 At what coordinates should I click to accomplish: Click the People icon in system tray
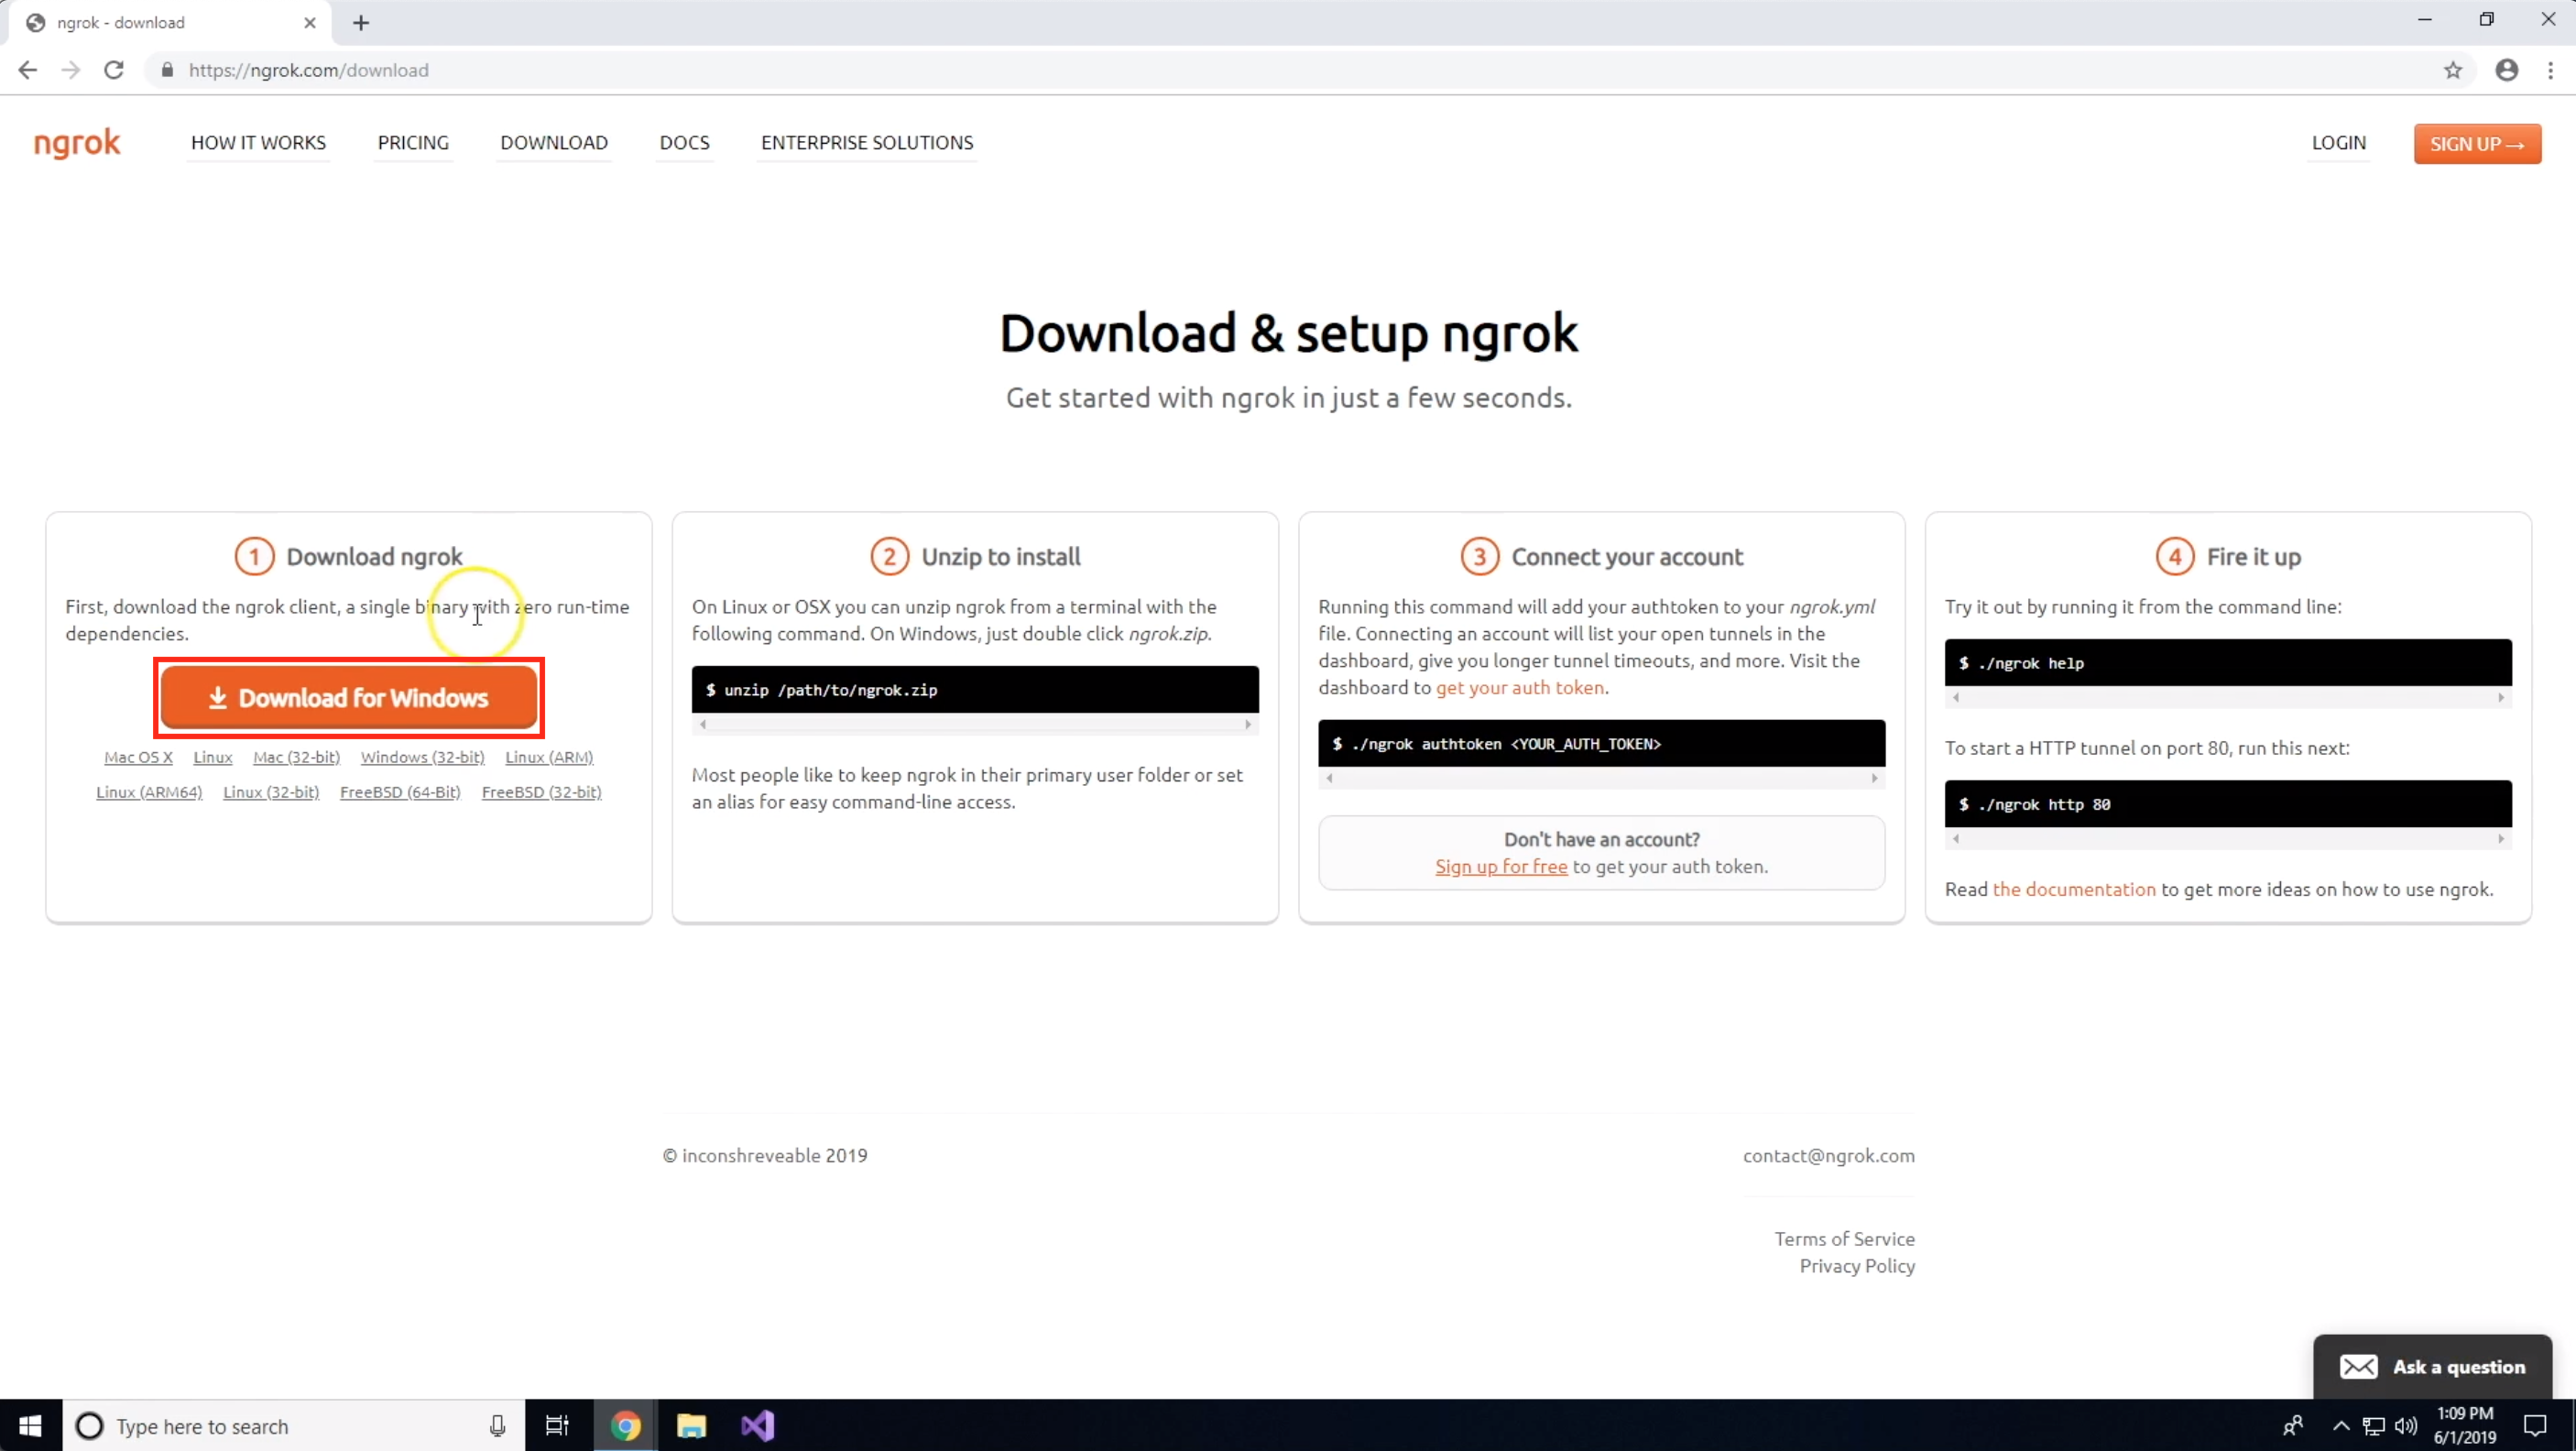pos(2294,1426)
